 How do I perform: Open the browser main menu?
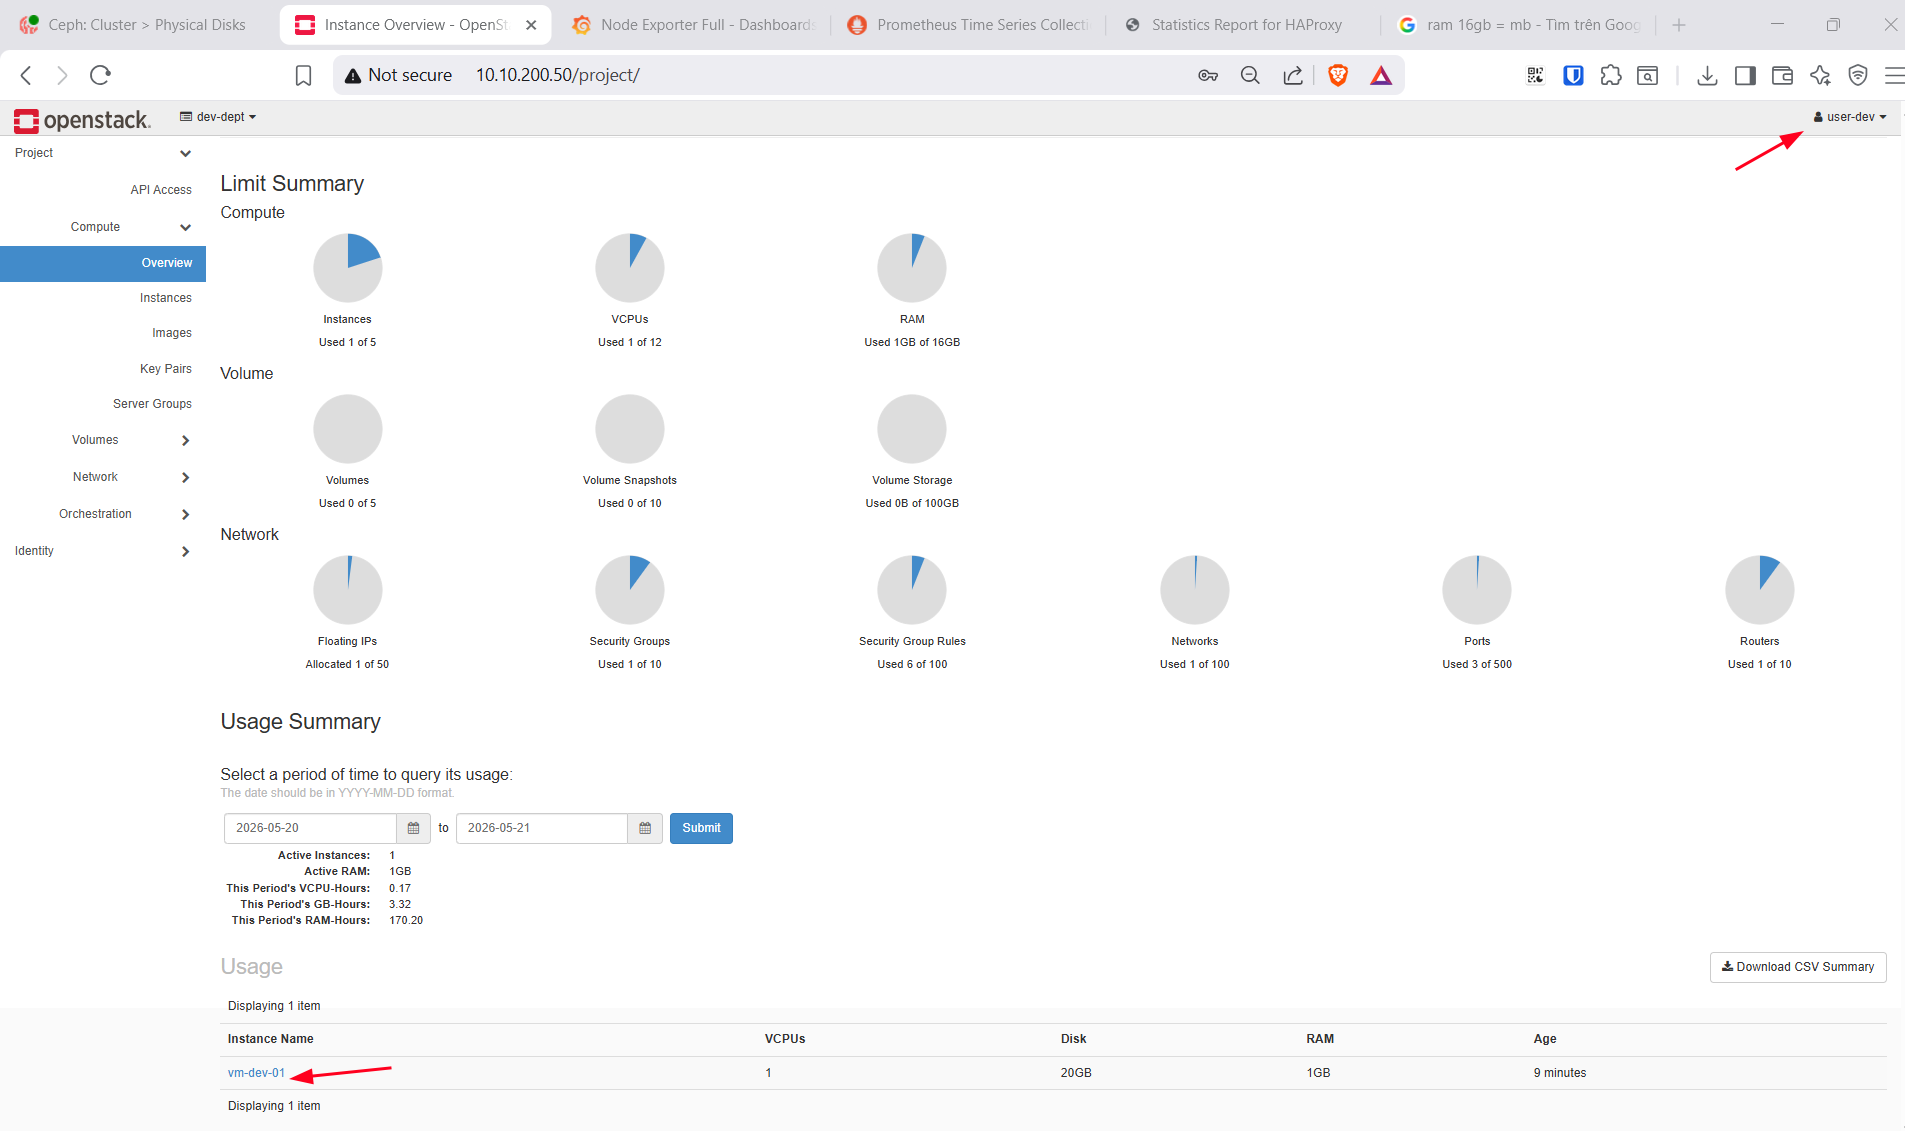click(1894, 75)
